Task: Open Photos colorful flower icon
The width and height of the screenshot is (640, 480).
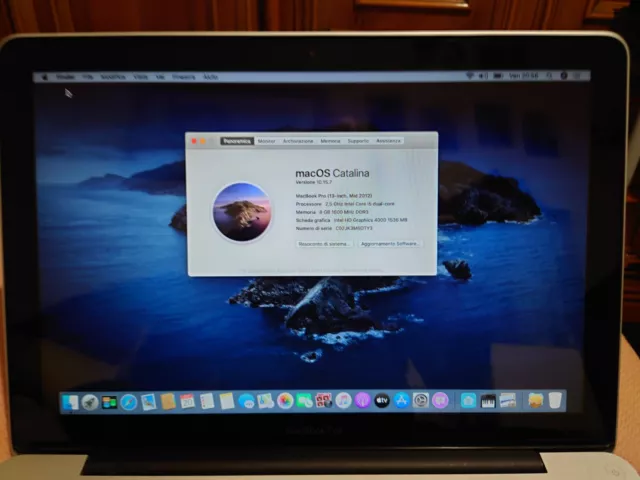Action: [x=285, y=401]
